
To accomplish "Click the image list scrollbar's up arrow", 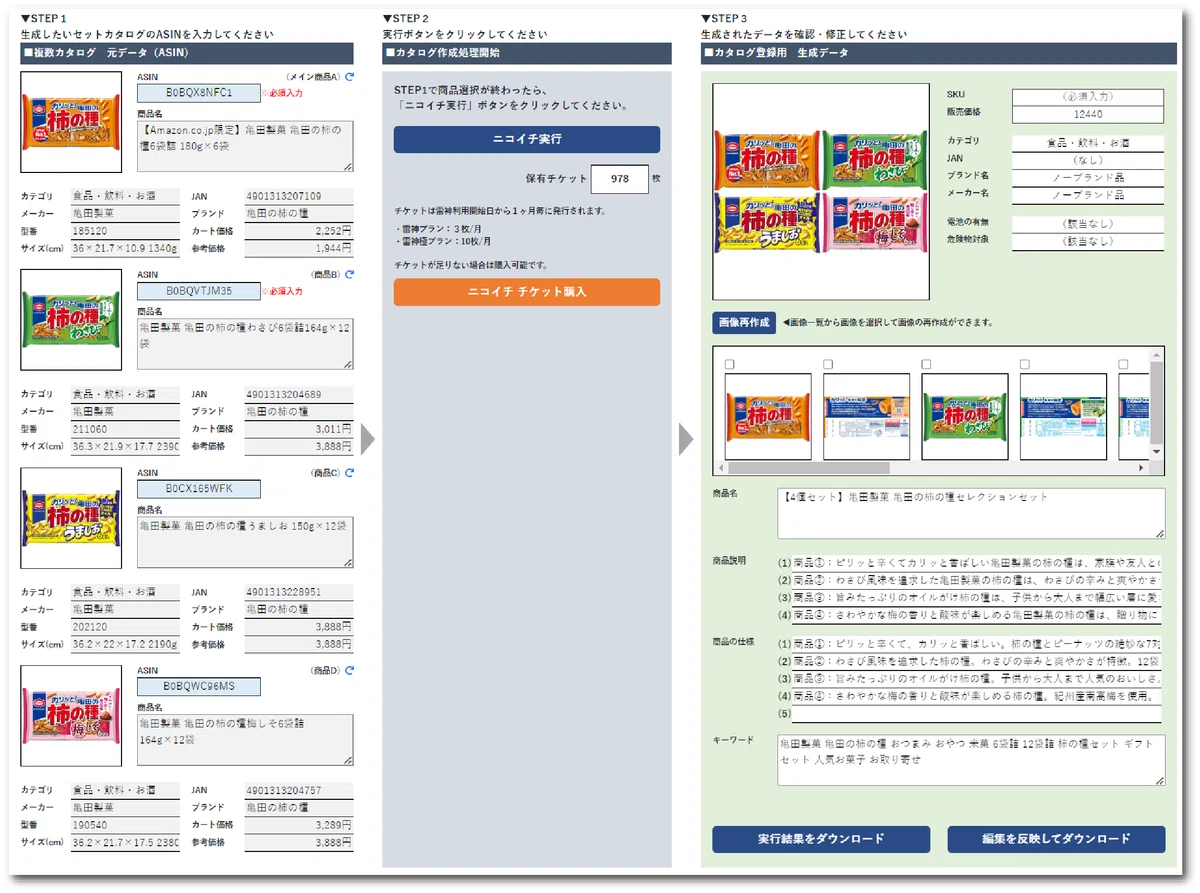I will [1156, 354].
